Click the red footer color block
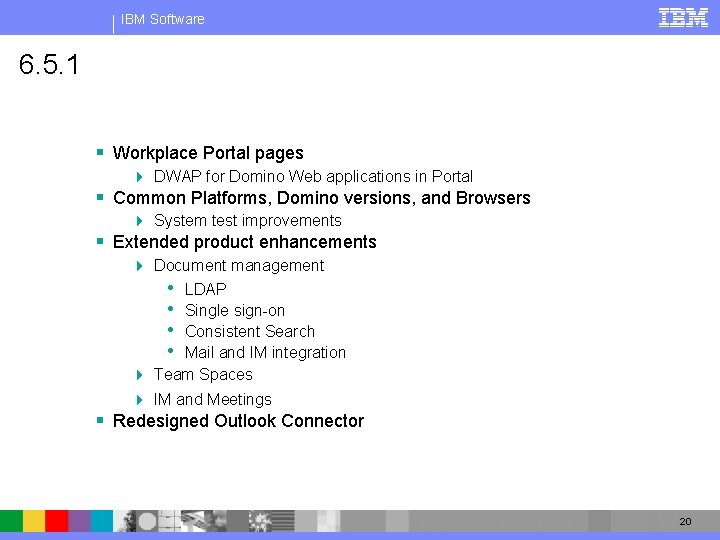The height and width of the screenshot is (540, 720). (56, 521)
